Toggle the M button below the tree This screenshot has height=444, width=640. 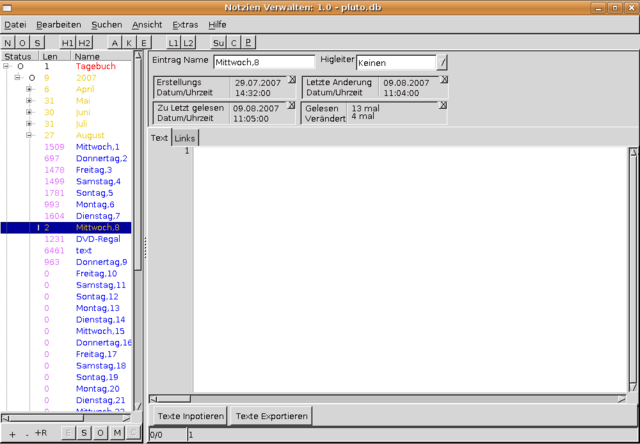[x=117, y=432]
